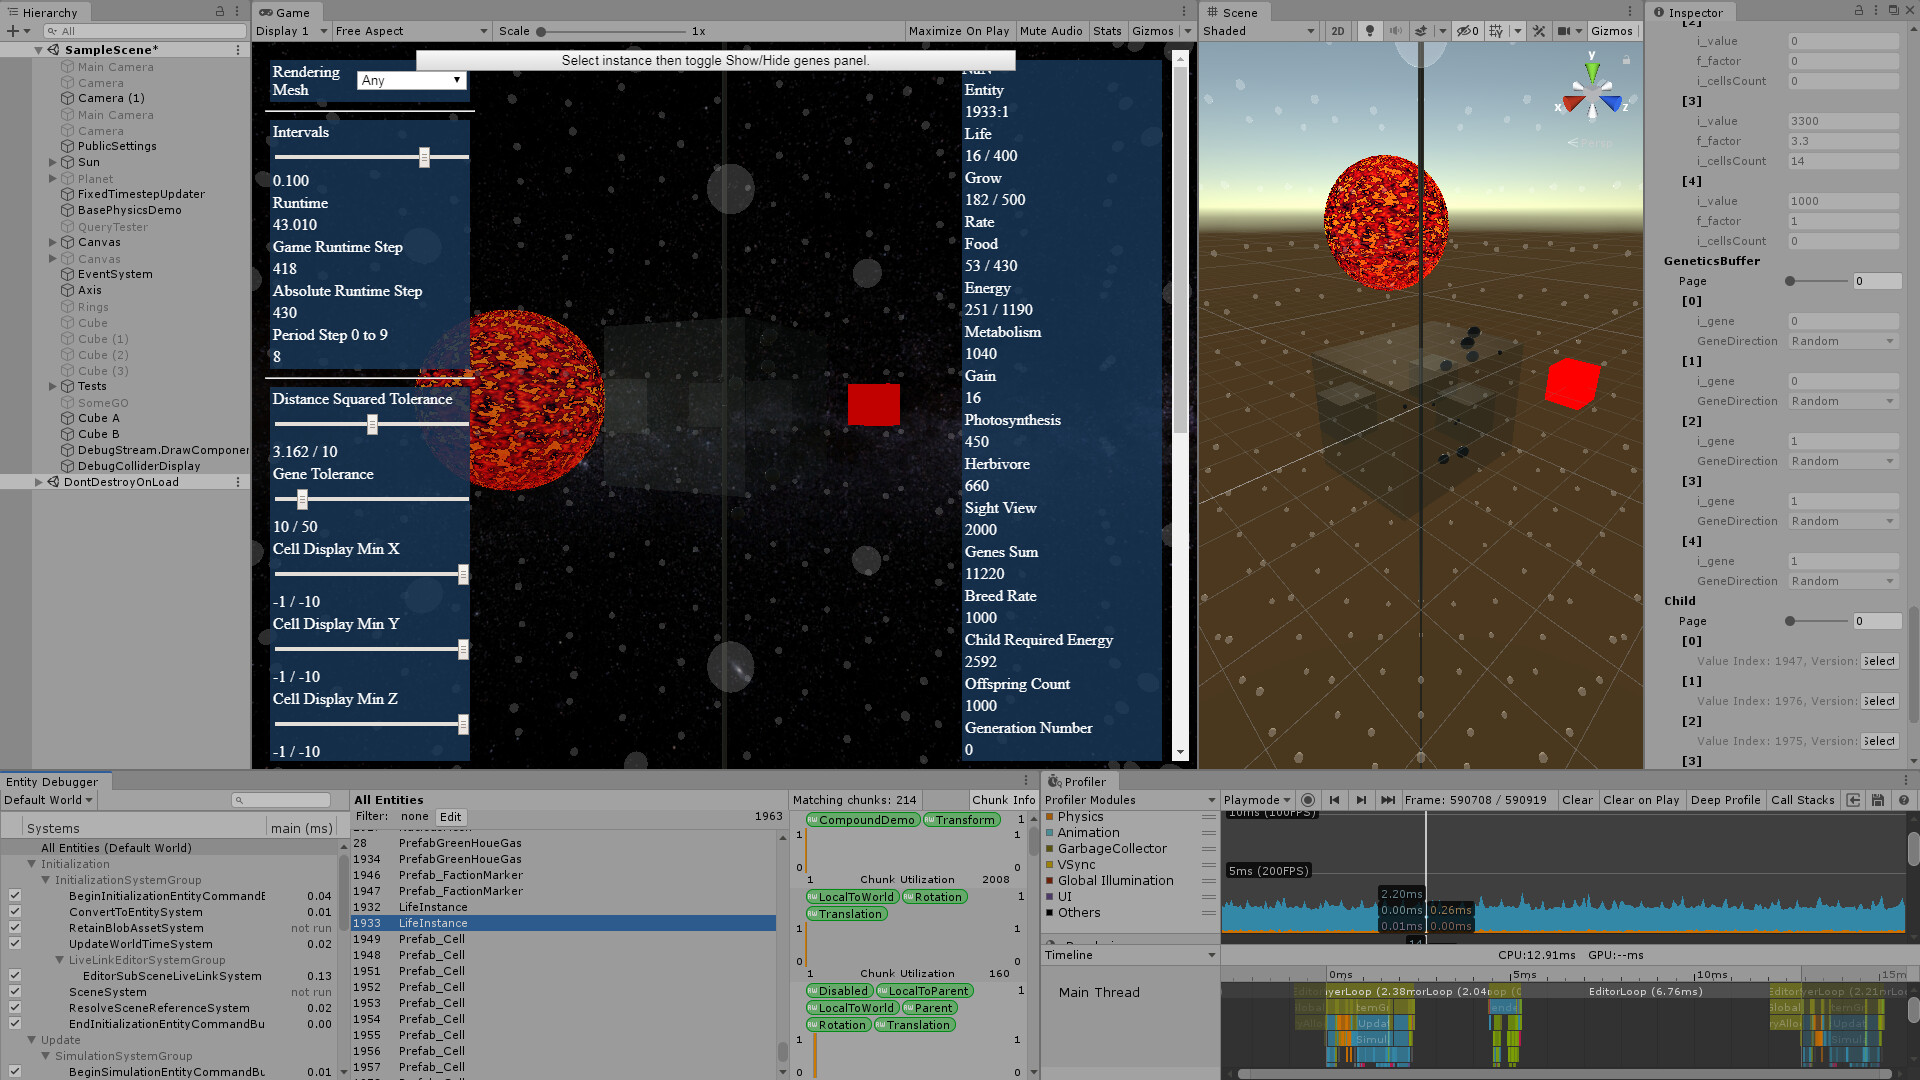The width and height of the screenshot is (1920, 1080).
Task: Switch to the Entity Debugger tab
Action: point(52,782)
